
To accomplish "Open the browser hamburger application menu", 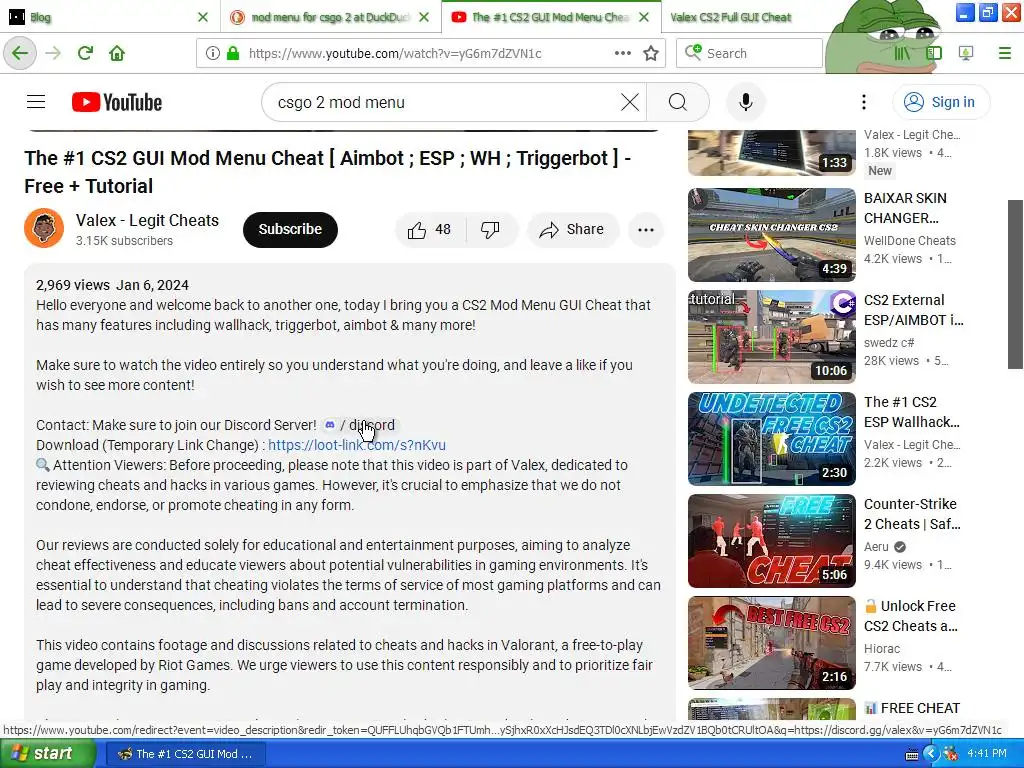I will coord(1005,53).
